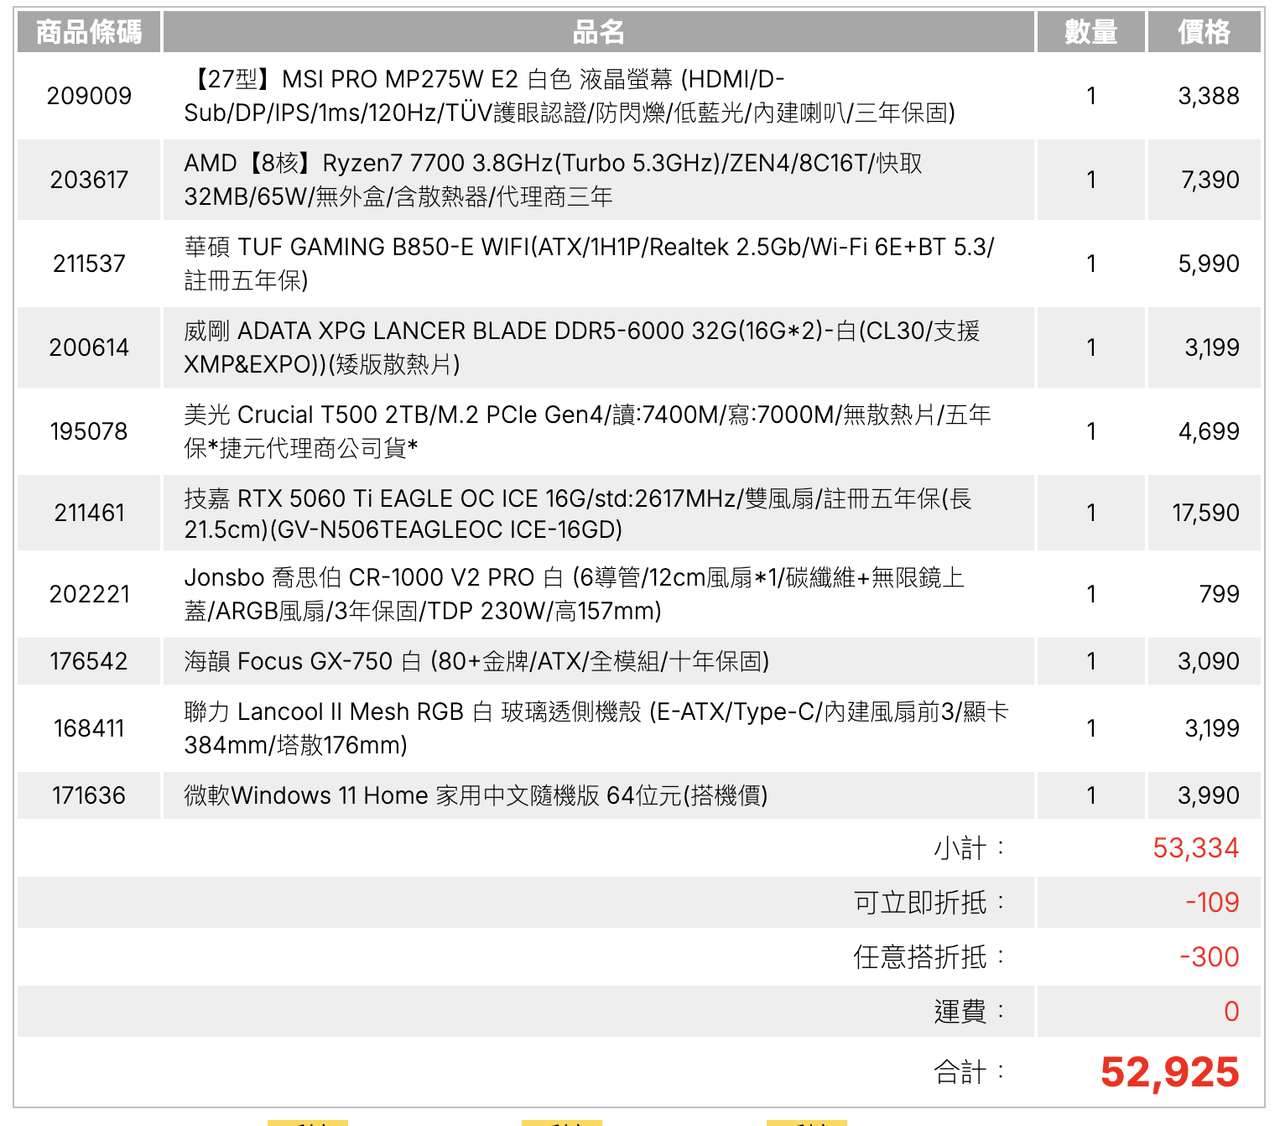
Task: Click the 17,590 price cell
Action: click(1205, 514)
